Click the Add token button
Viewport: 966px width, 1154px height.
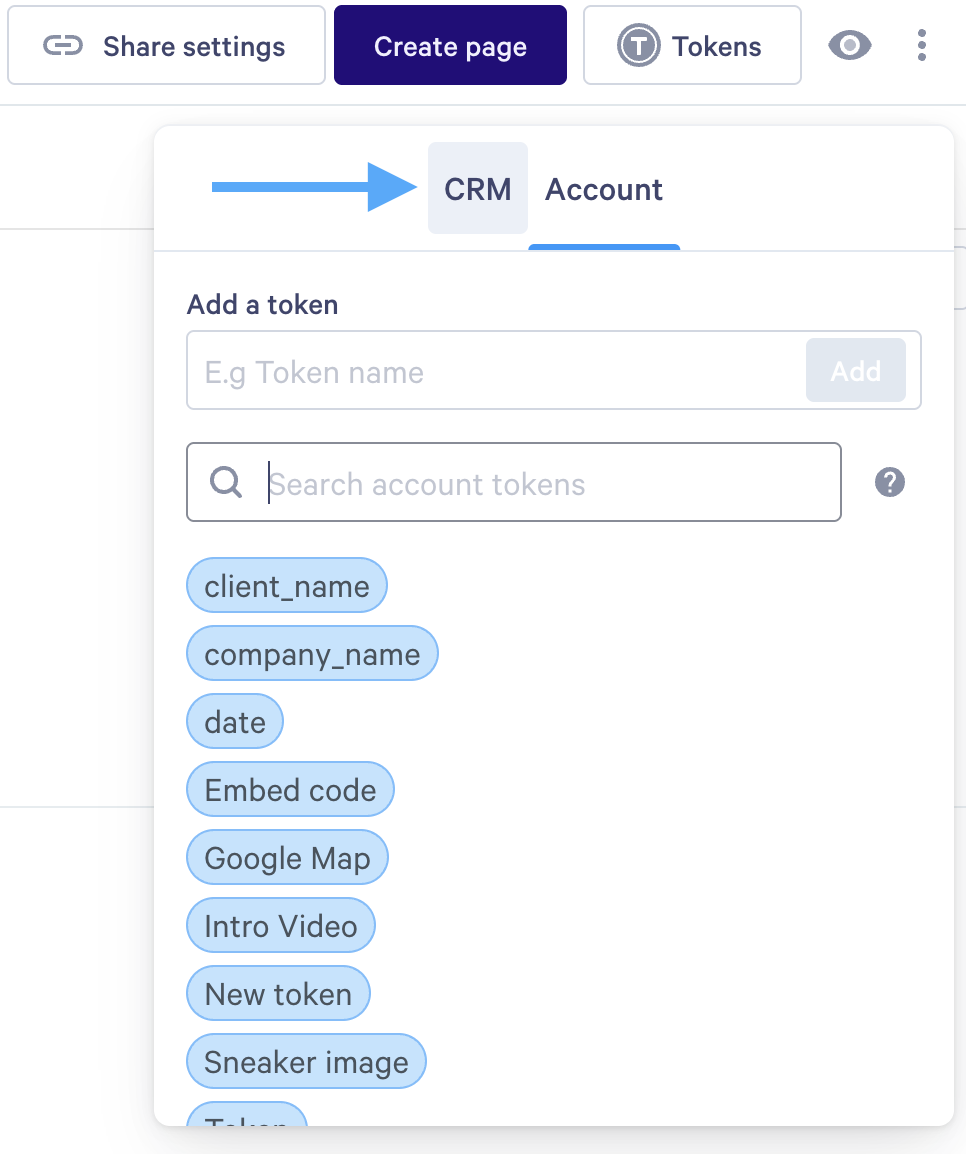click(x=855, y=371)
